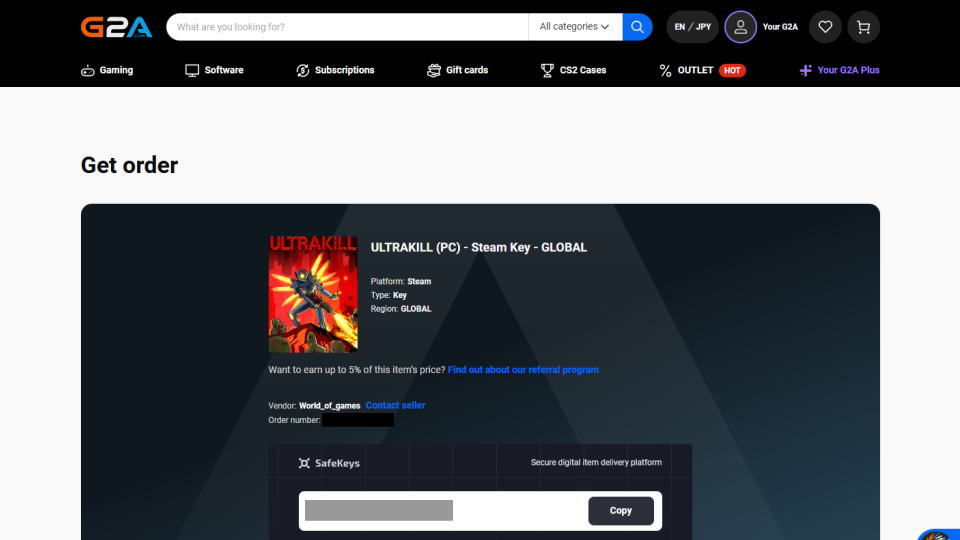960x540 pixels.
Task: Open the Gaming menu
Action: [x=107, y=70]
